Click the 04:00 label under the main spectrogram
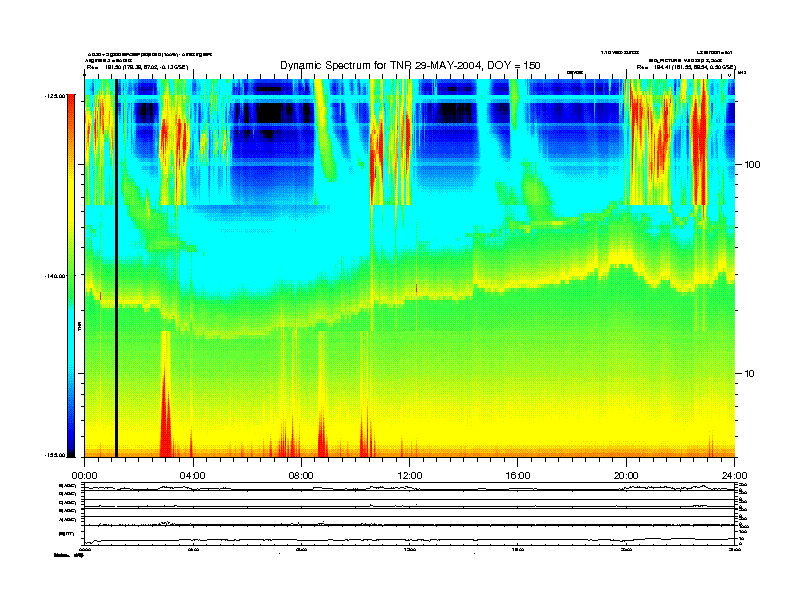This screenshot has height=612, width=792. (193, 476)
